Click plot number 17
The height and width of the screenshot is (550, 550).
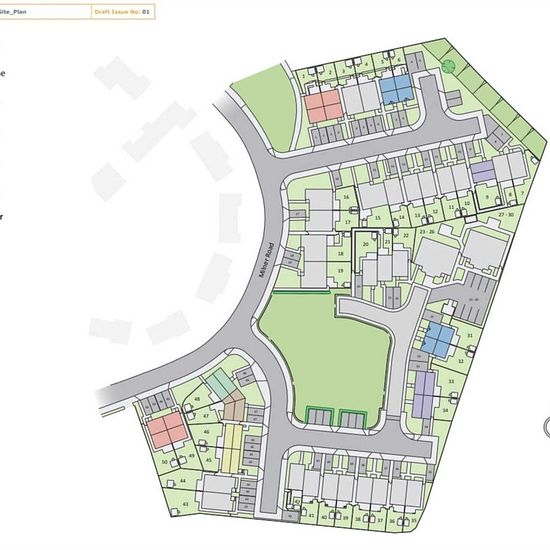tap(348, 222)
